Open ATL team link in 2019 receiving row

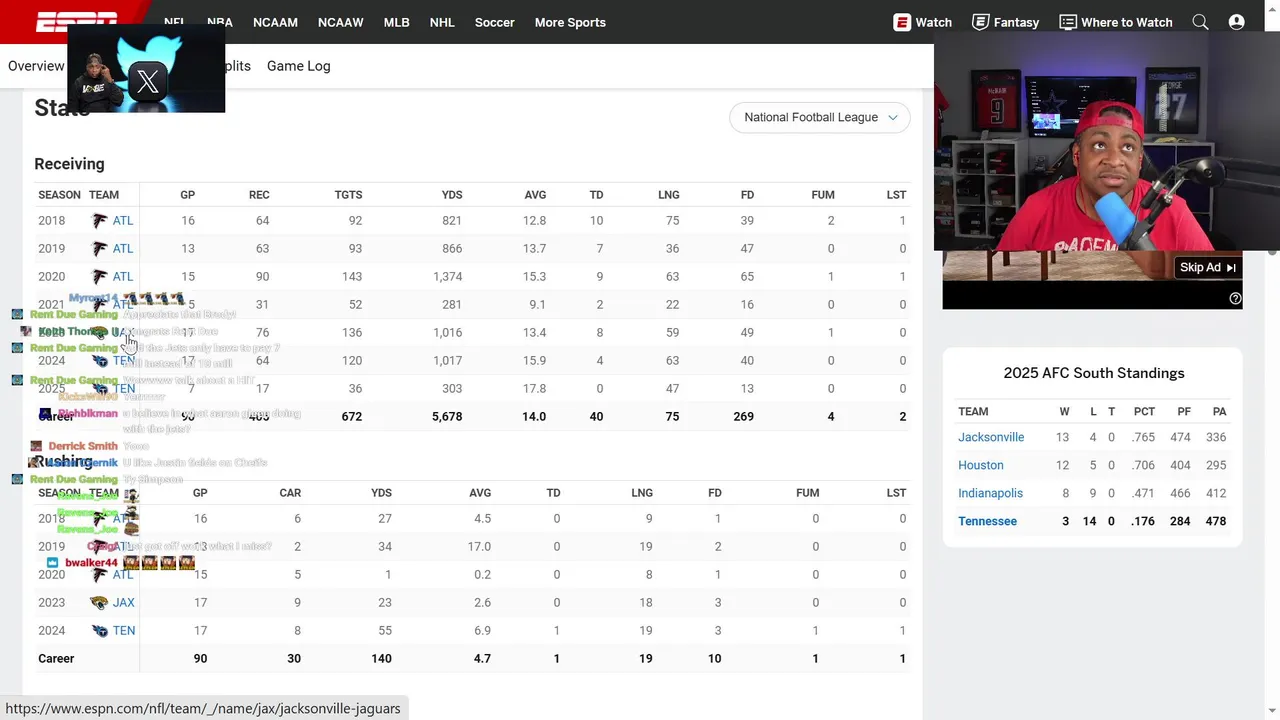123,248
